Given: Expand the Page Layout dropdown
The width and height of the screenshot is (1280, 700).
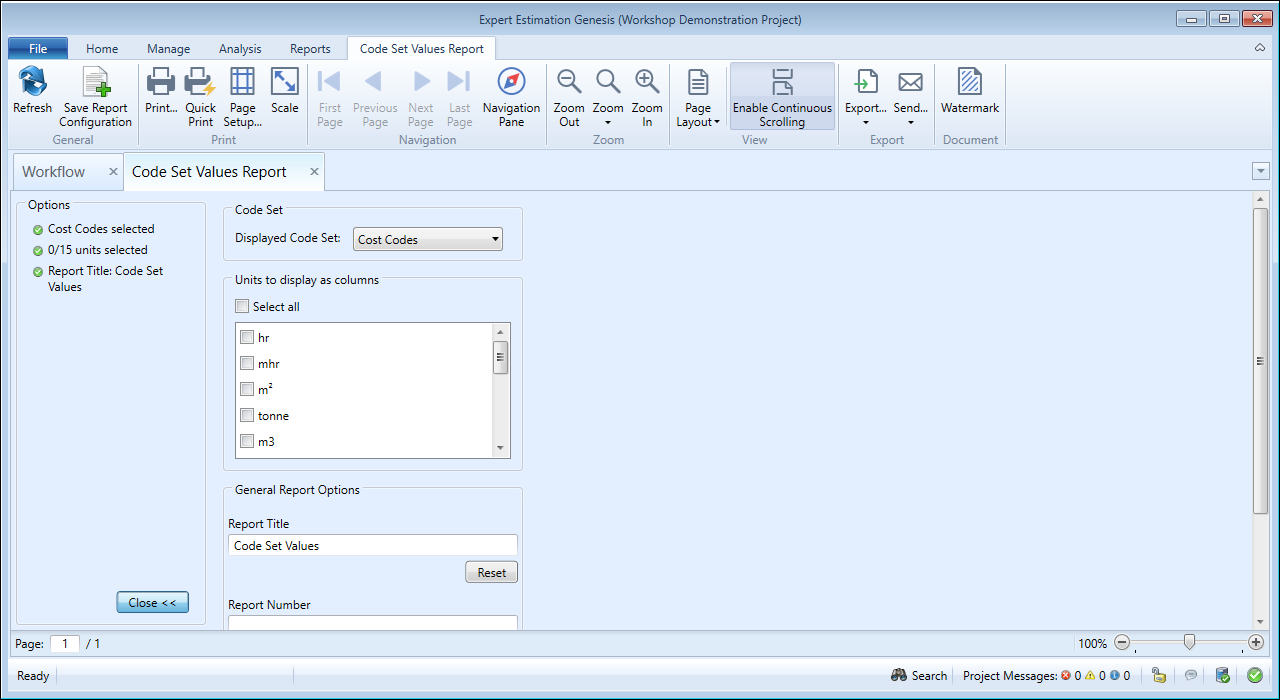Looking at the screenshot, I should (698, 98).
